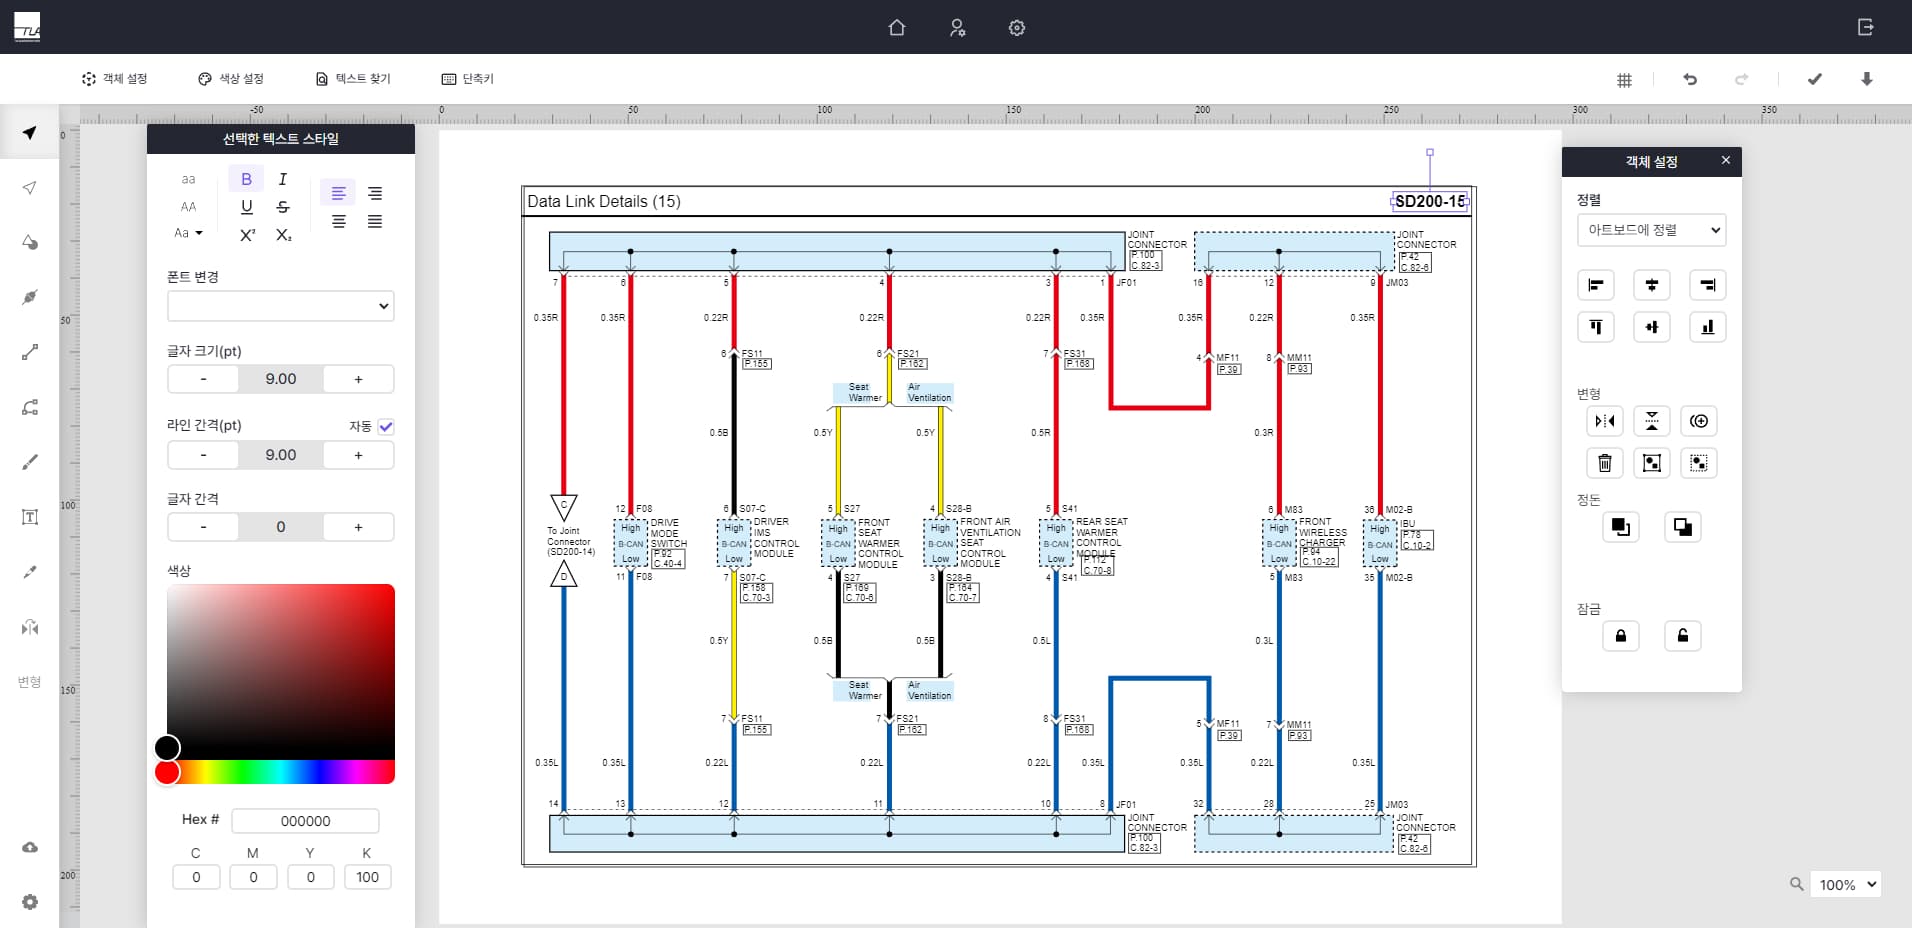Toggle underline text formatting
1912x928 pixels.
point(246,207)
